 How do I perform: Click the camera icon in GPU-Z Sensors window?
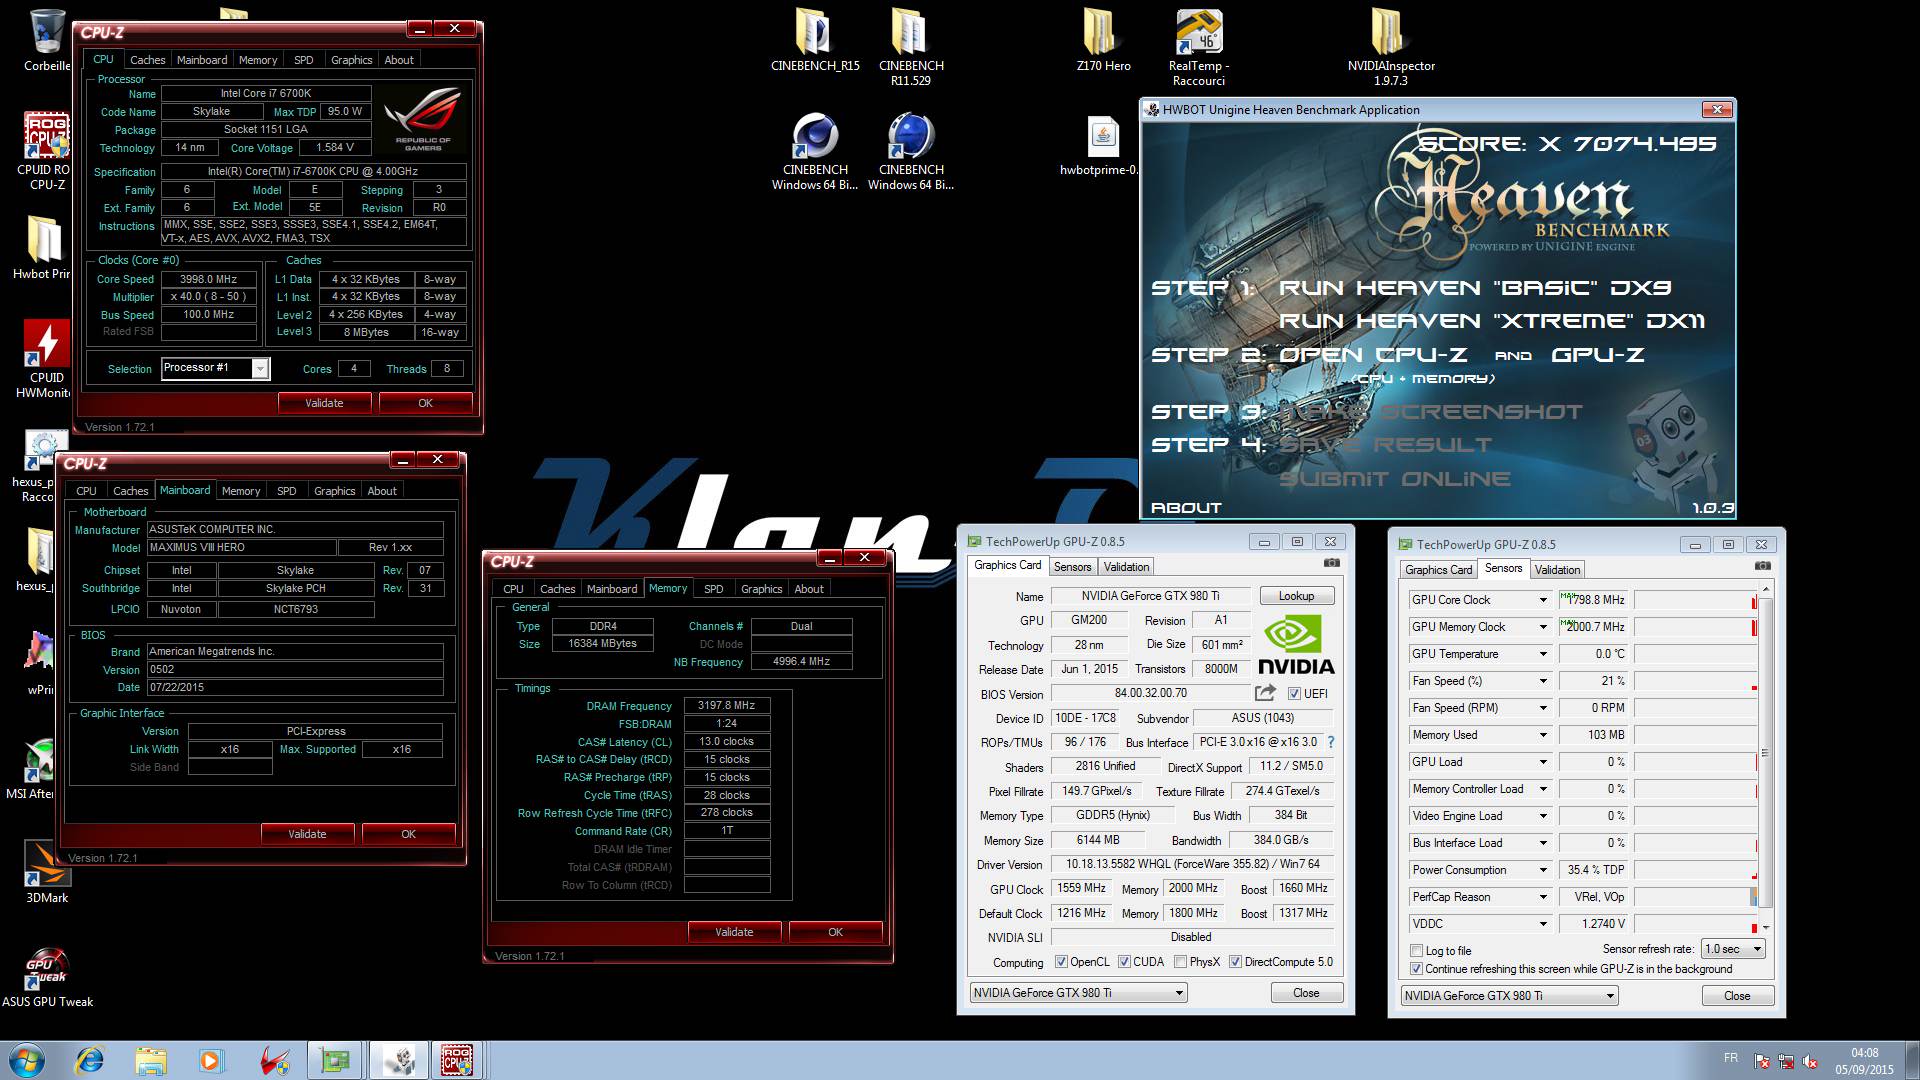click(x=1763, y=567)
